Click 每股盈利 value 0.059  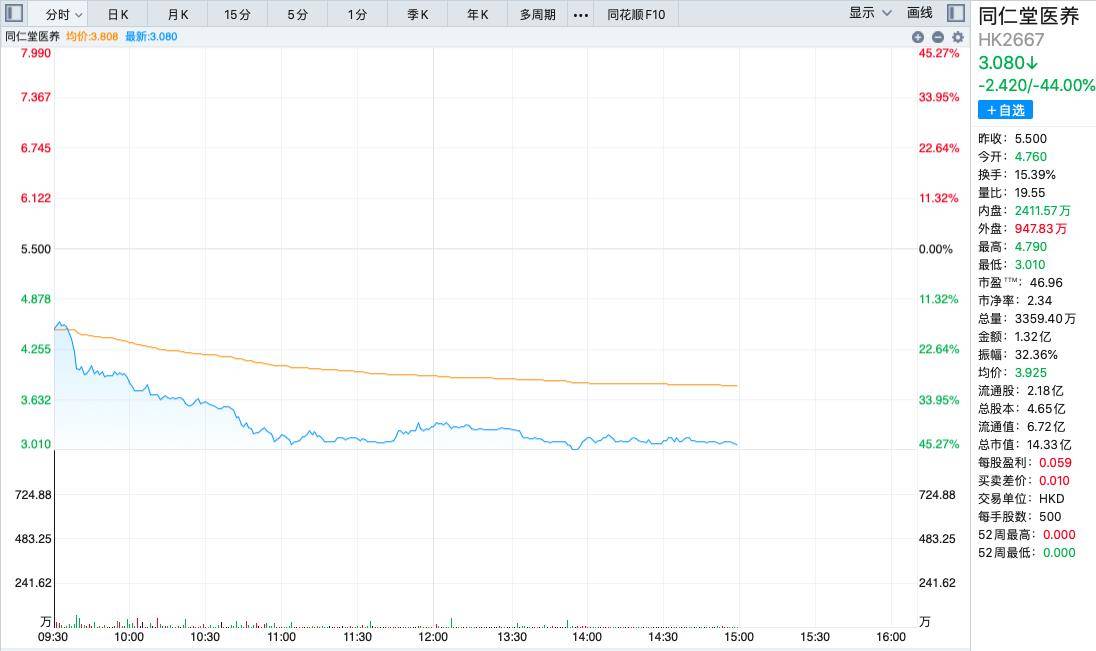point(1055,463)
